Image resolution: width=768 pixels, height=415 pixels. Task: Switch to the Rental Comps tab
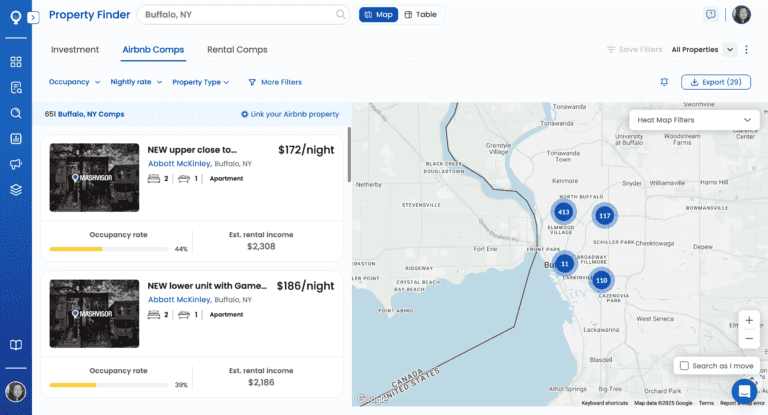pos(237,49)
